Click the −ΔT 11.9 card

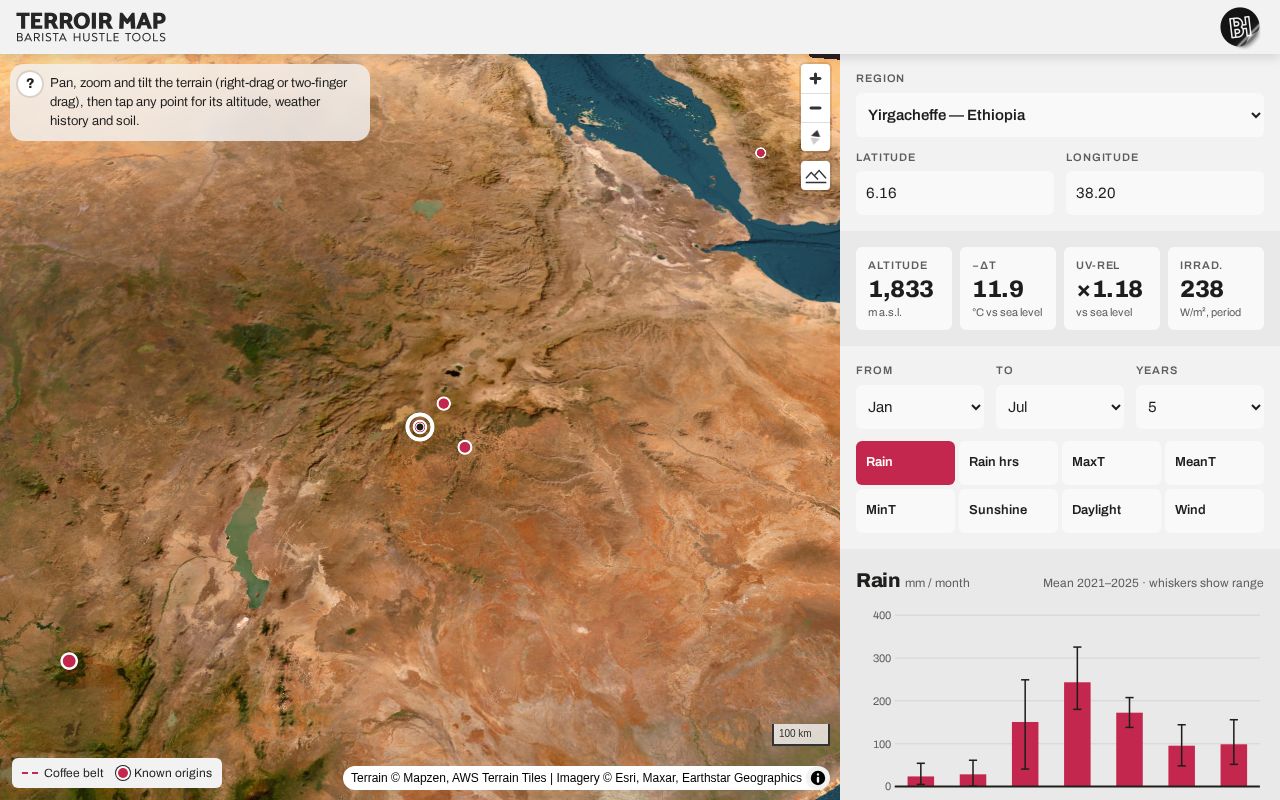pos(1008,288)
